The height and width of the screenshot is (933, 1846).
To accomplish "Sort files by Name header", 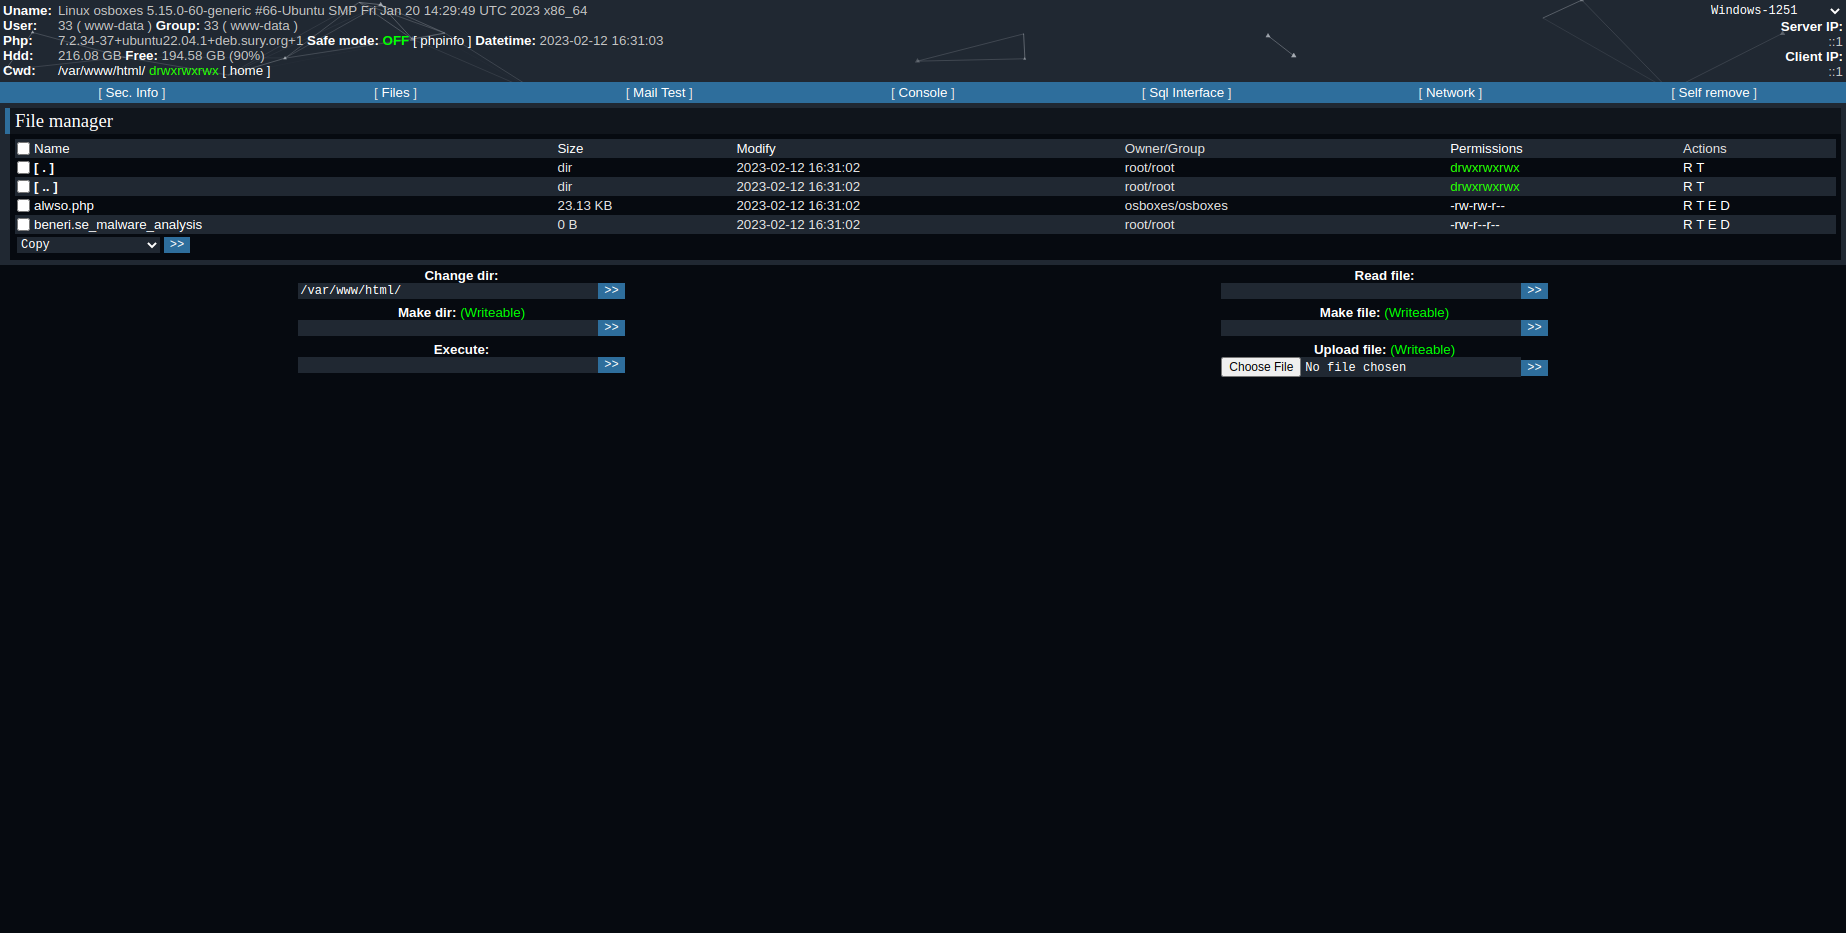I will pos(52,149).
